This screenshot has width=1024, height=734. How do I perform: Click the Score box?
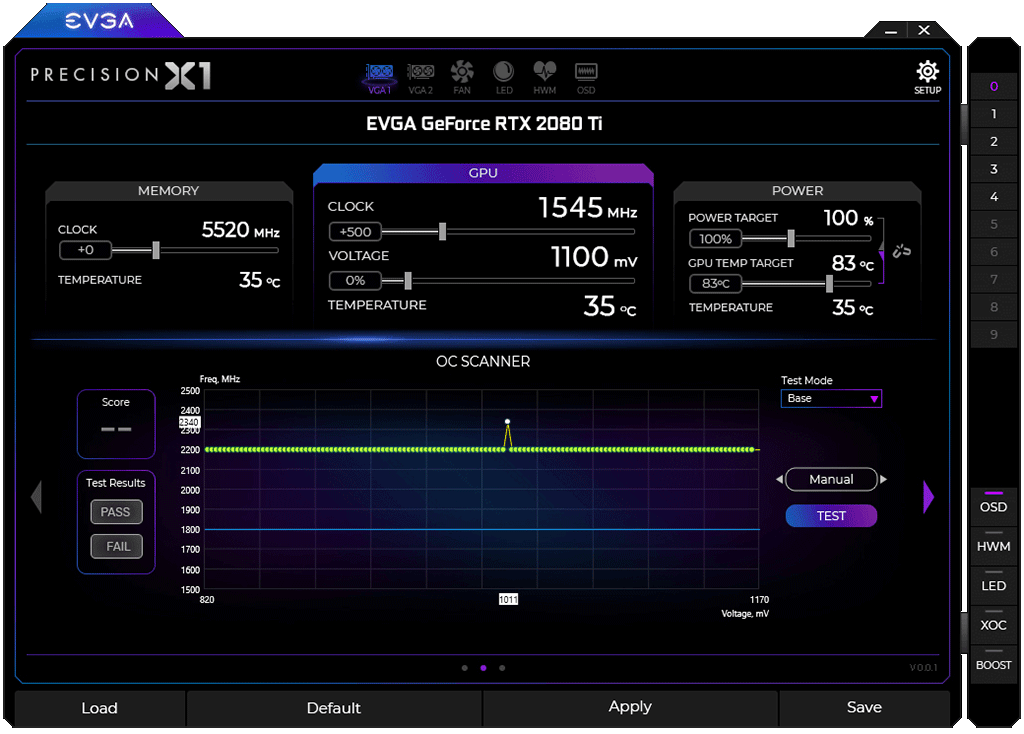[116, 424]
